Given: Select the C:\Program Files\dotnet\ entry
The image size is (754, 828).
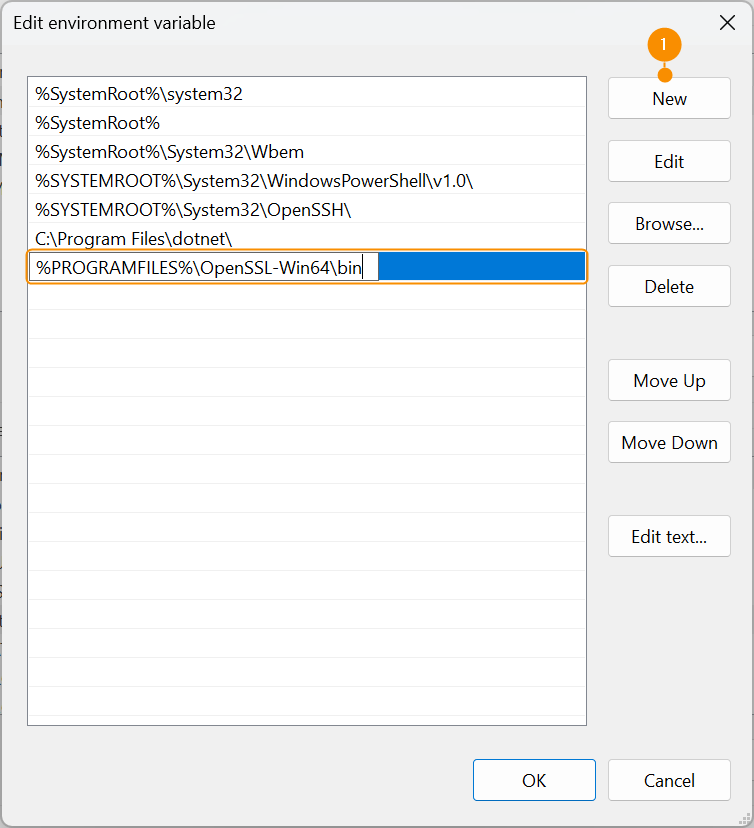Looking at the screenshot, I should click(x=134, y=239).
